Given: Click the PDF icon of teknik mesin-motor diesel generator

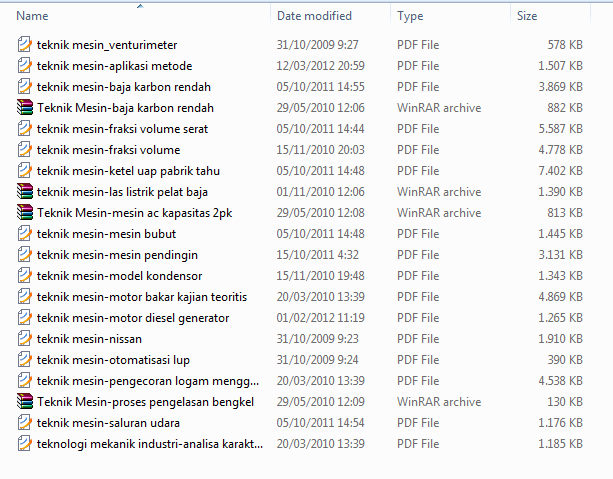Looking at the screenshot, I should 24,318.
